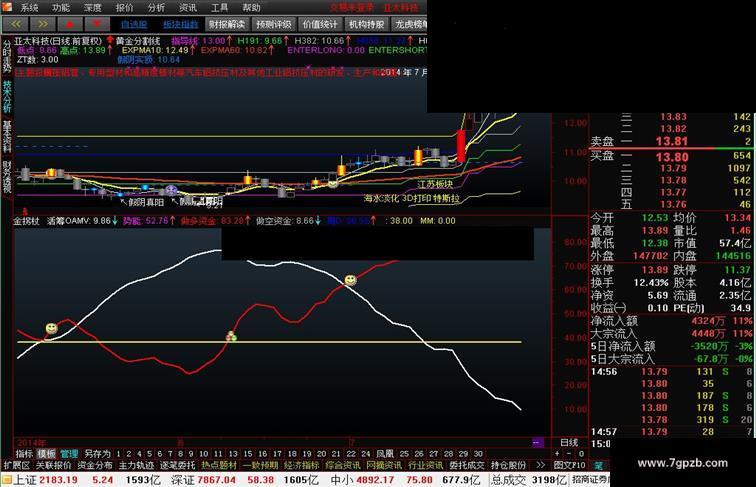Click the 日线 period selector

point(569,443)
